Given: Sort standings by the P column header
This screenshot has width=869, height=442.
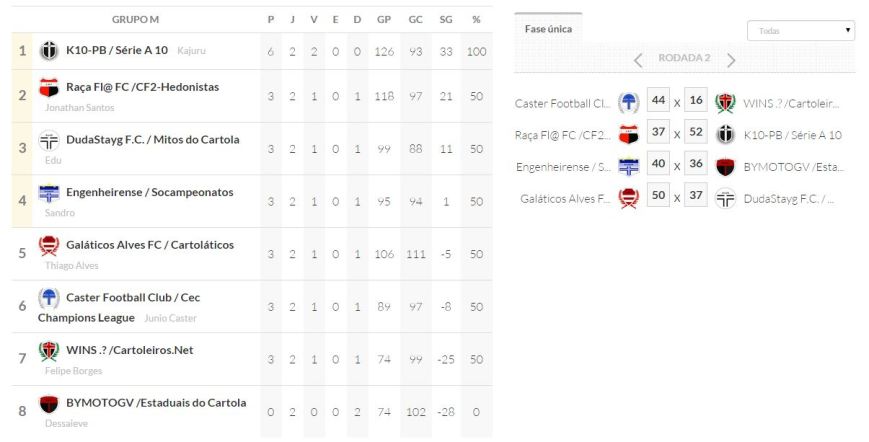Looking at the screenshot, I should coord(271,20).
